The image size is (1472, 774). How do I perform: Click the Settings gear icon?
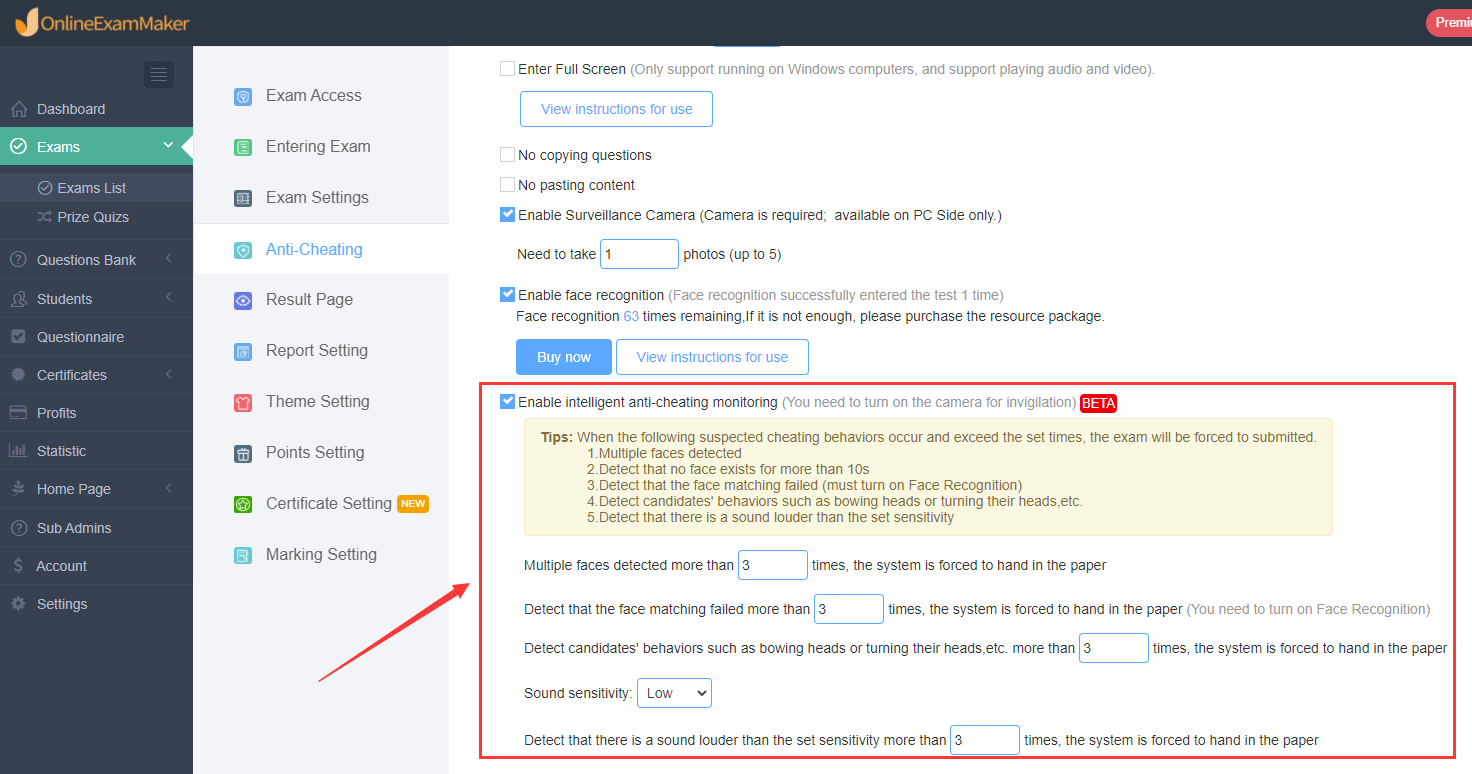click(18, 604)
